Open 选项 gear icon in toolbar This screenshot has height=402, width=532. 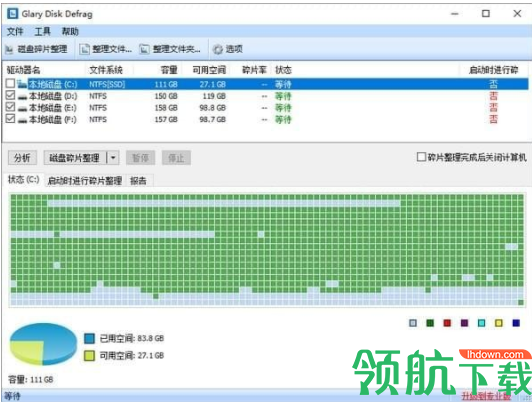click(217, 50)
